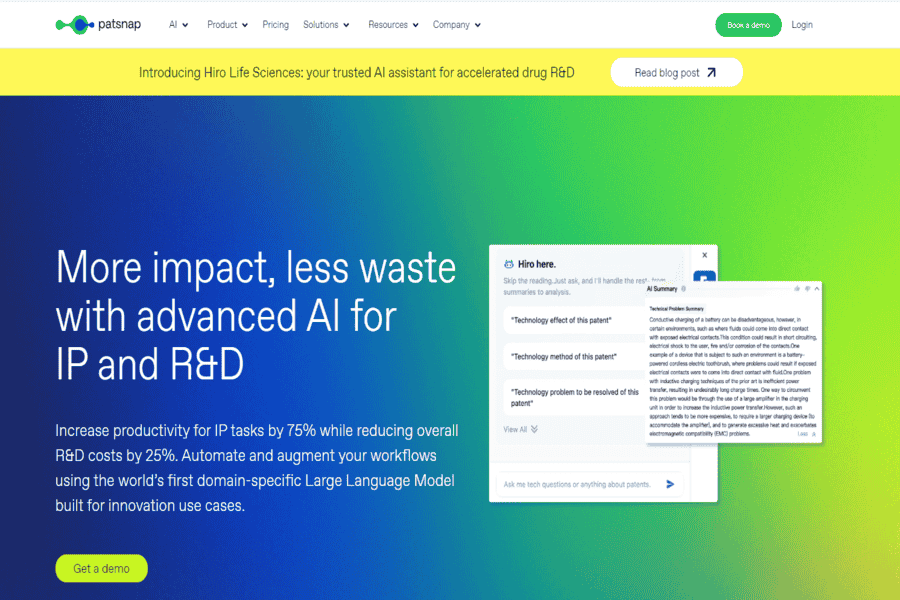Give the AI Summary a thumbs down
The width and height of the screenshot is (900, 600).
pos(807,289)
